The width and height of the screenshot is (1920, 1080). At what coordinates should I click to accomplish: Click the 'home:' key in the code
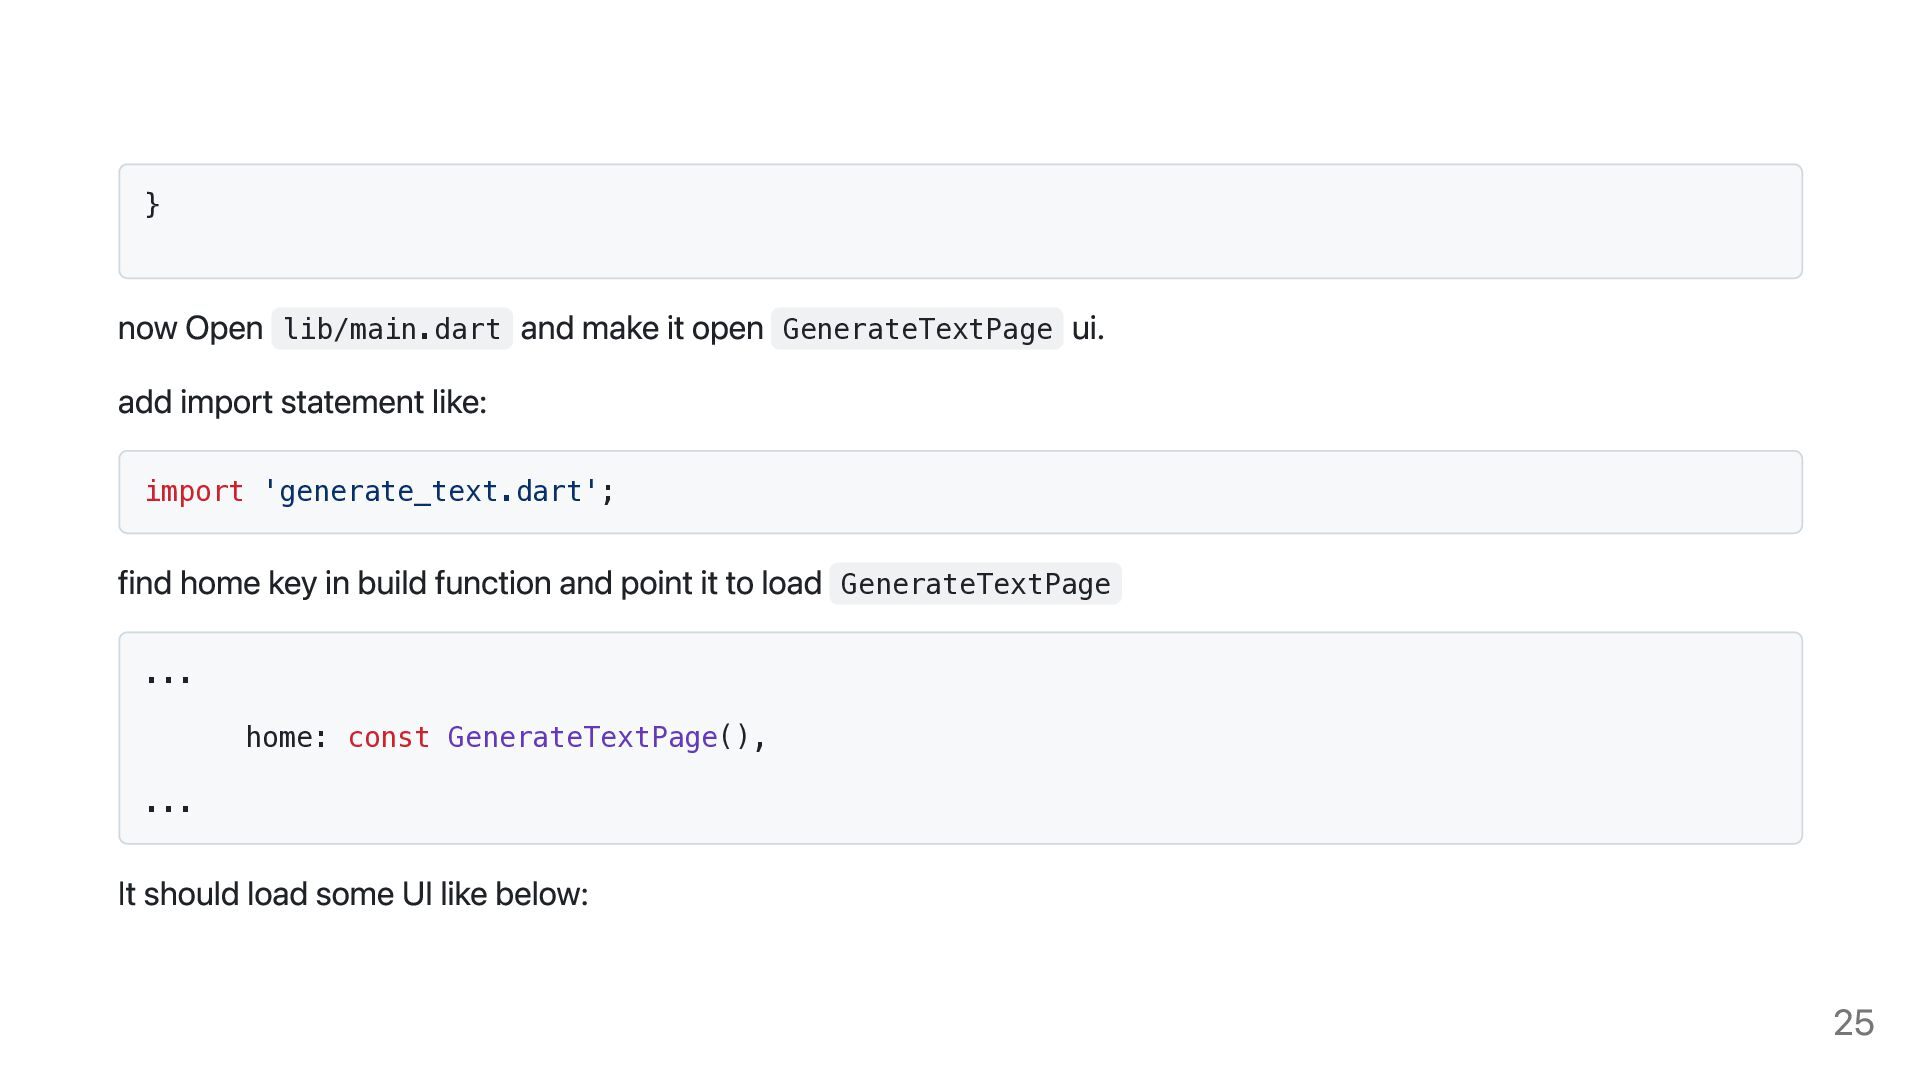coord(287,737)
